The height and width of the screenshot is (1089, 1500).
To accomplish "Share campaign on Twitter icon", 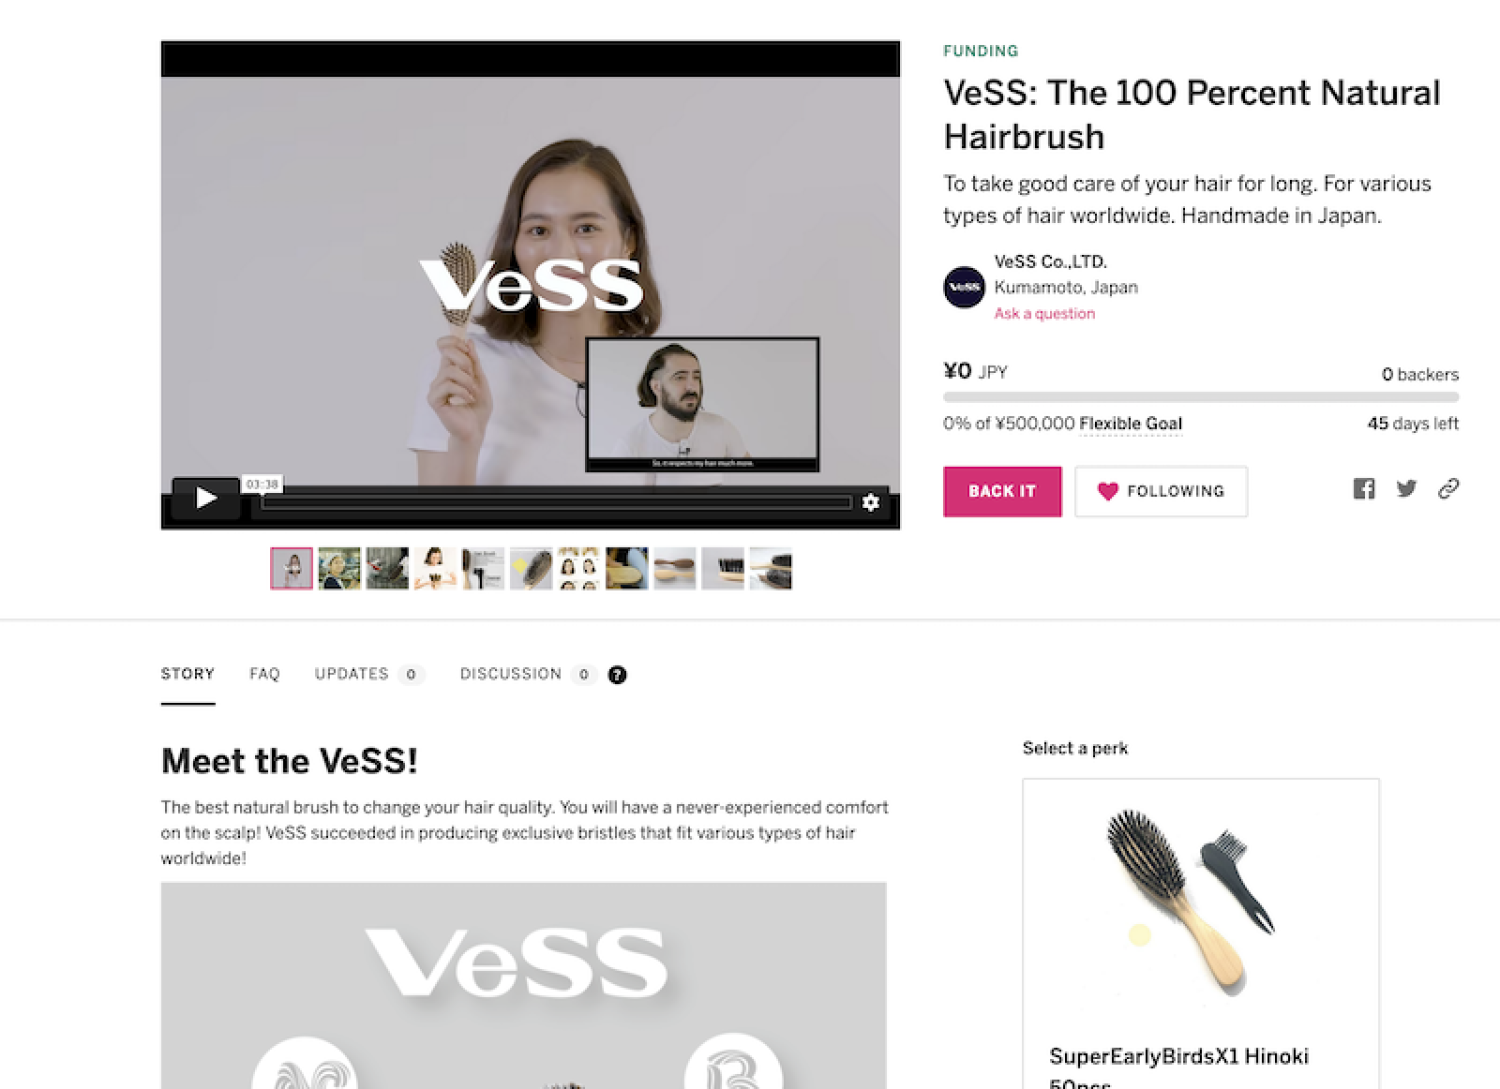I will [x=1407, y=489].
